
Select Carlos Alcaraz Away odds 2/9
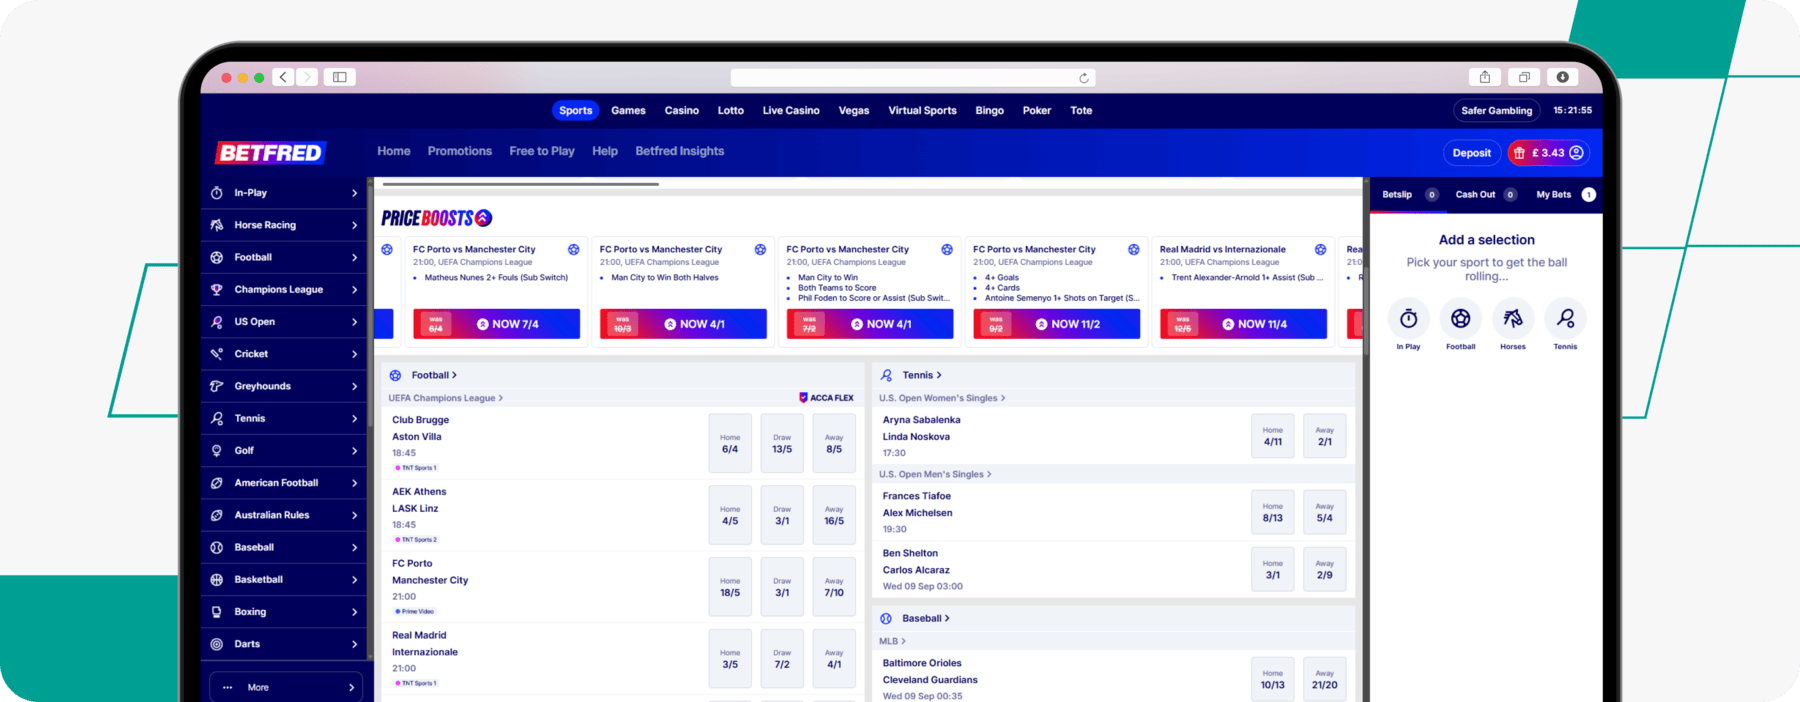coord(1325,569)
